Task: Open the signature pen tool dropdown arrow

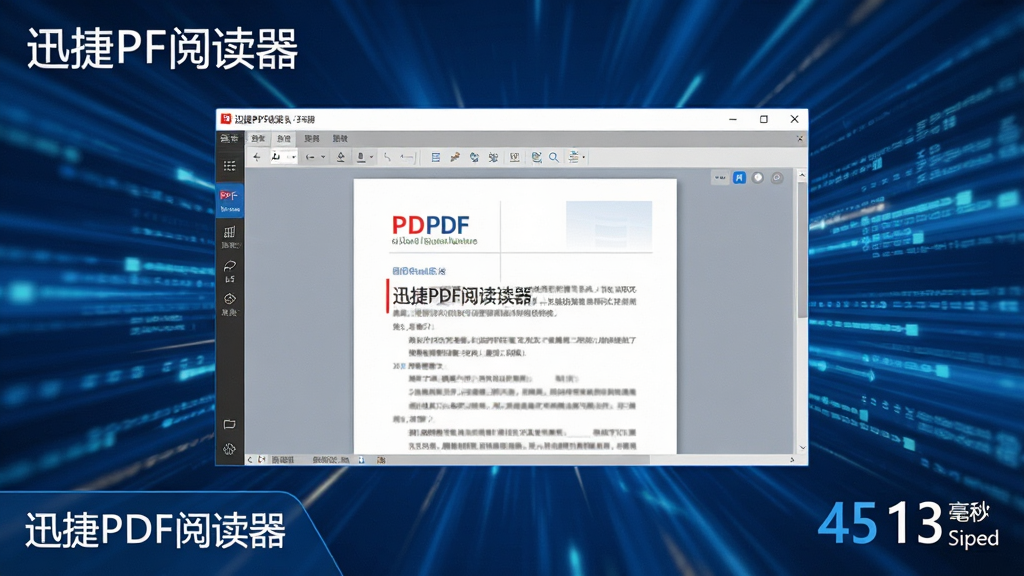Action: 294,157
